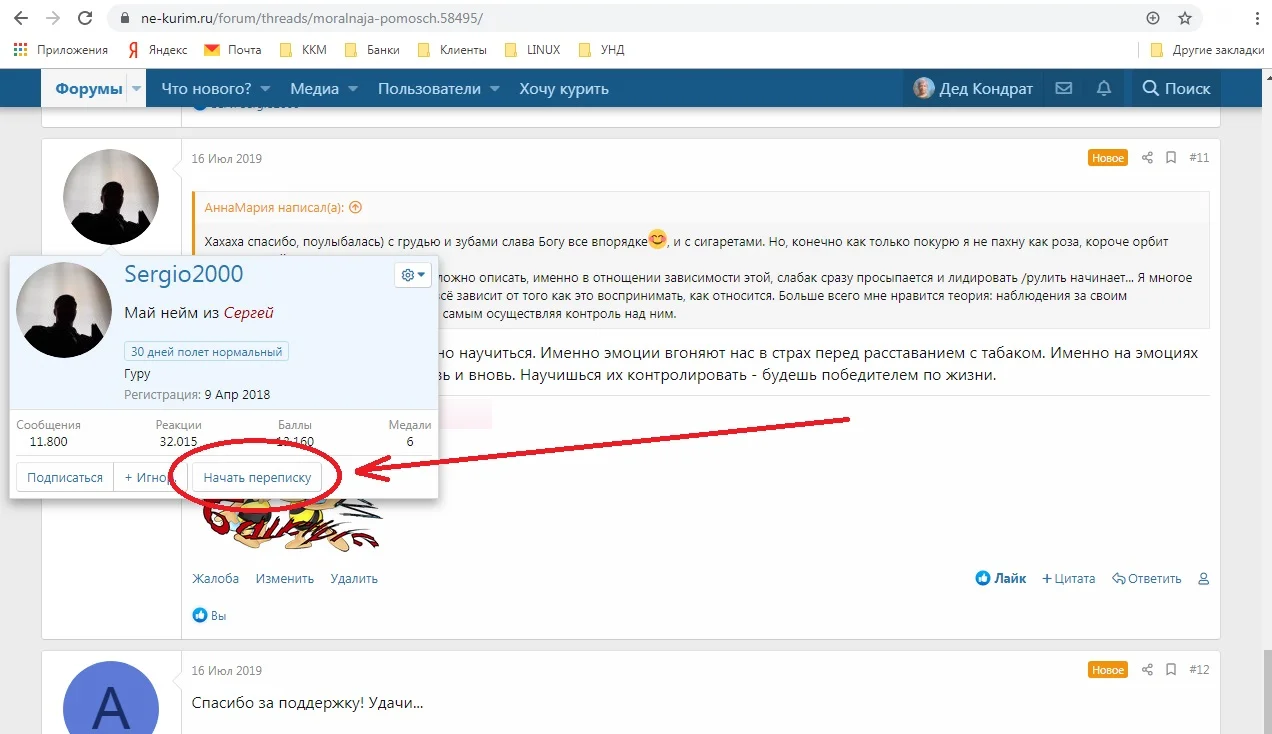This screenshot has width=1272, height=734.
Task: Open the notifications bell icon
Action: [1104, 88]
